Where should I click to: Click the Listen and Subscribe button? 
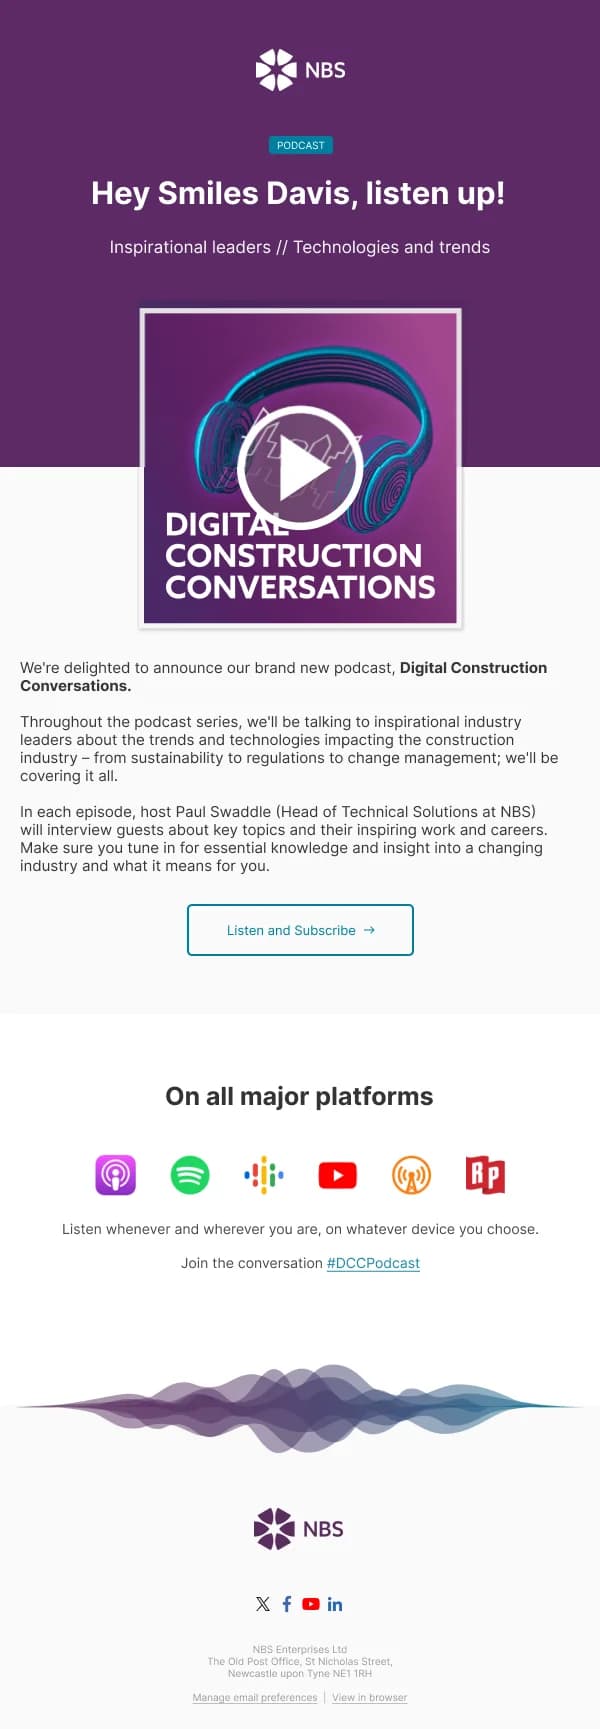pos(300,930)
